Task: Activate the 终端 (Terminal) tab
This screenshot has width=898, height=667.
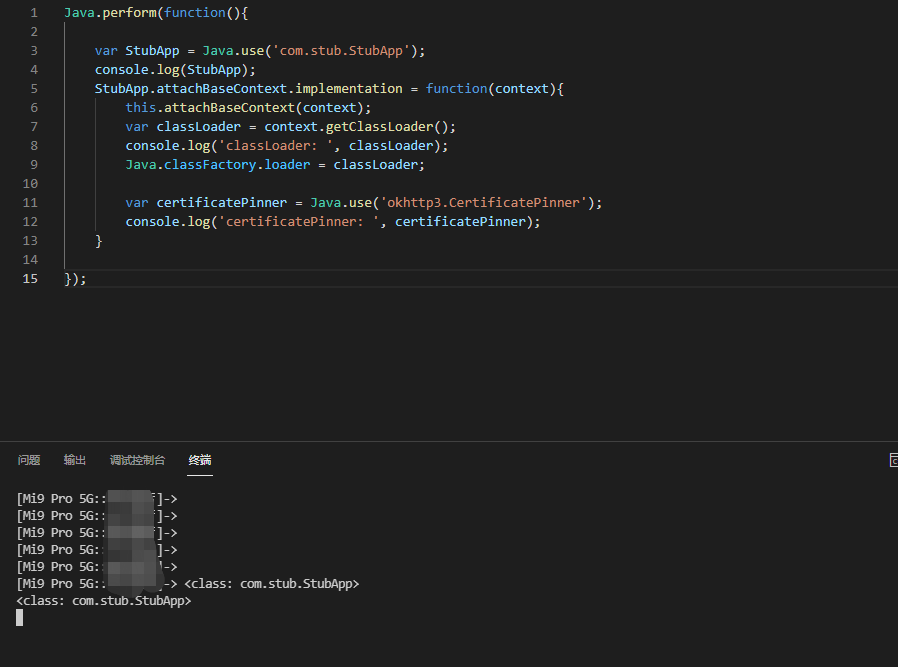Action: point(200,460)
